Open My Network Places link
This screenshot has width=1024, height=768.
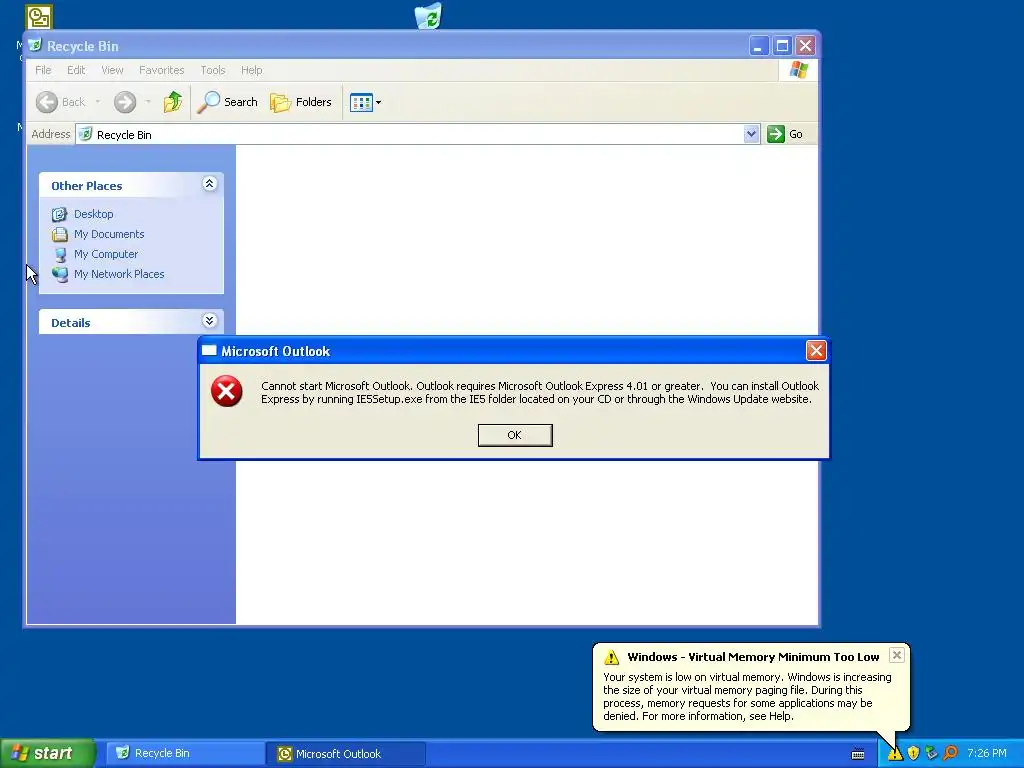pos(119,274)
